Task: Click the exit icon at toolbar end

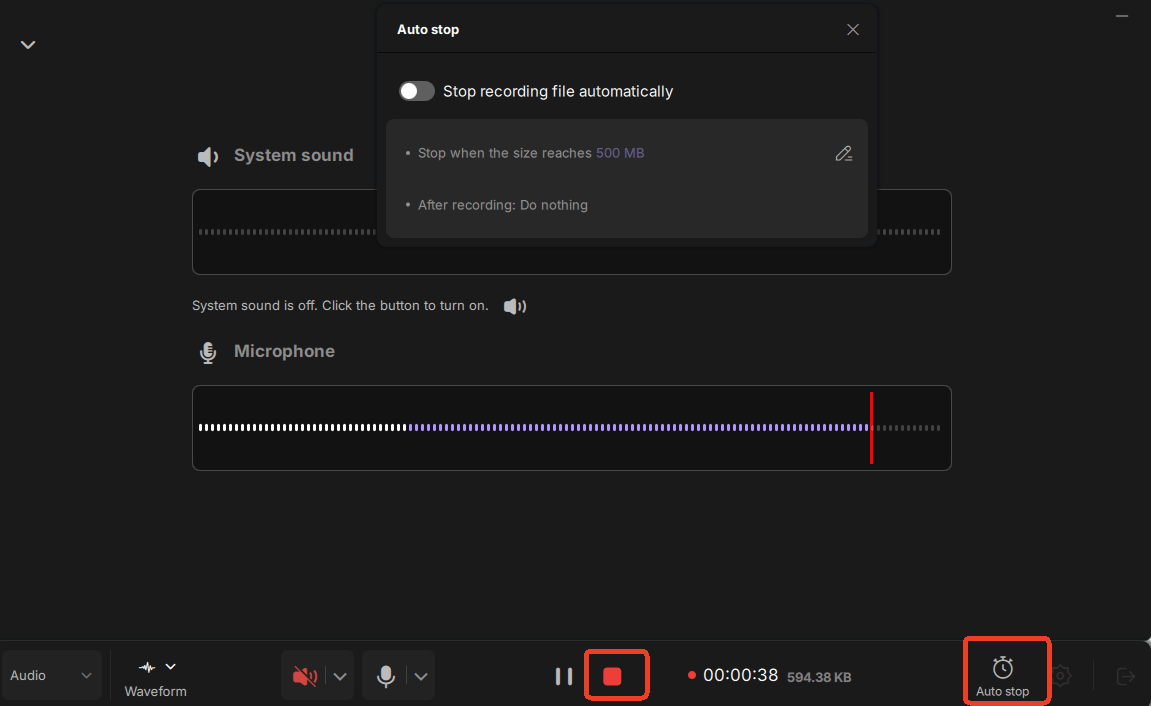Action: point(1125,676)
